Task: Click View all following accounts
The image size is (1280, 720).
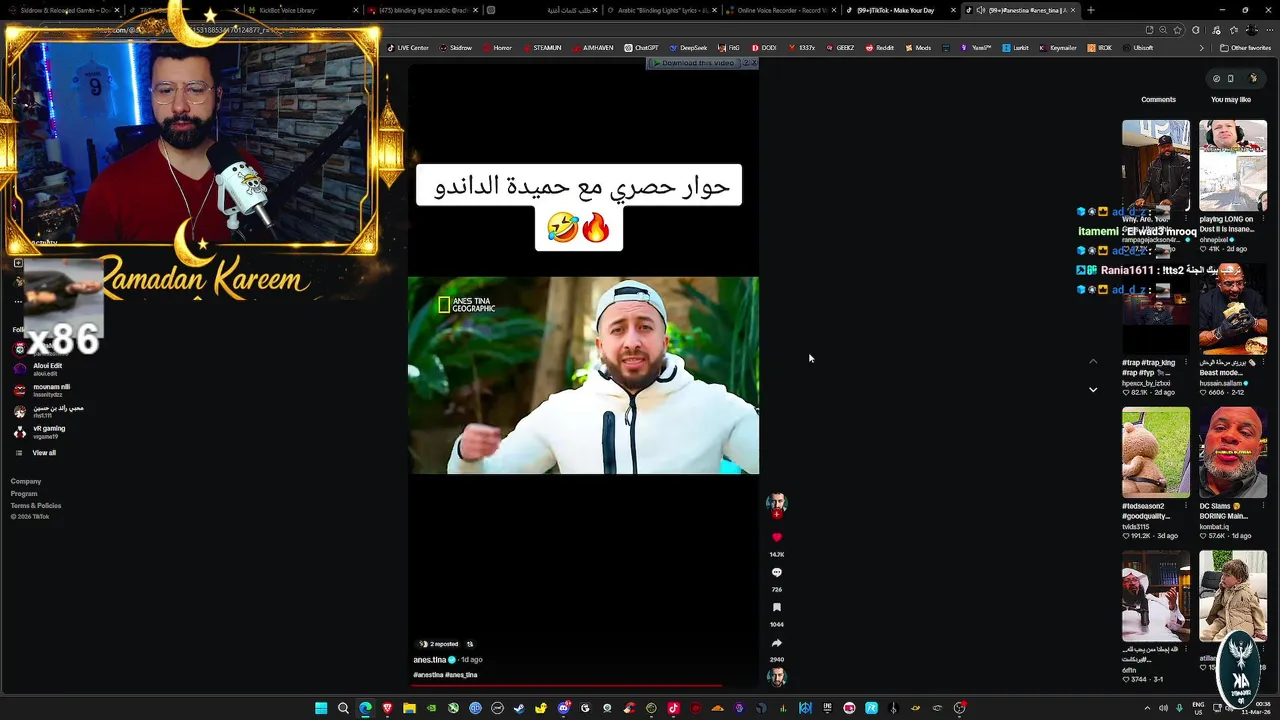Action: [x=44, y=453]
